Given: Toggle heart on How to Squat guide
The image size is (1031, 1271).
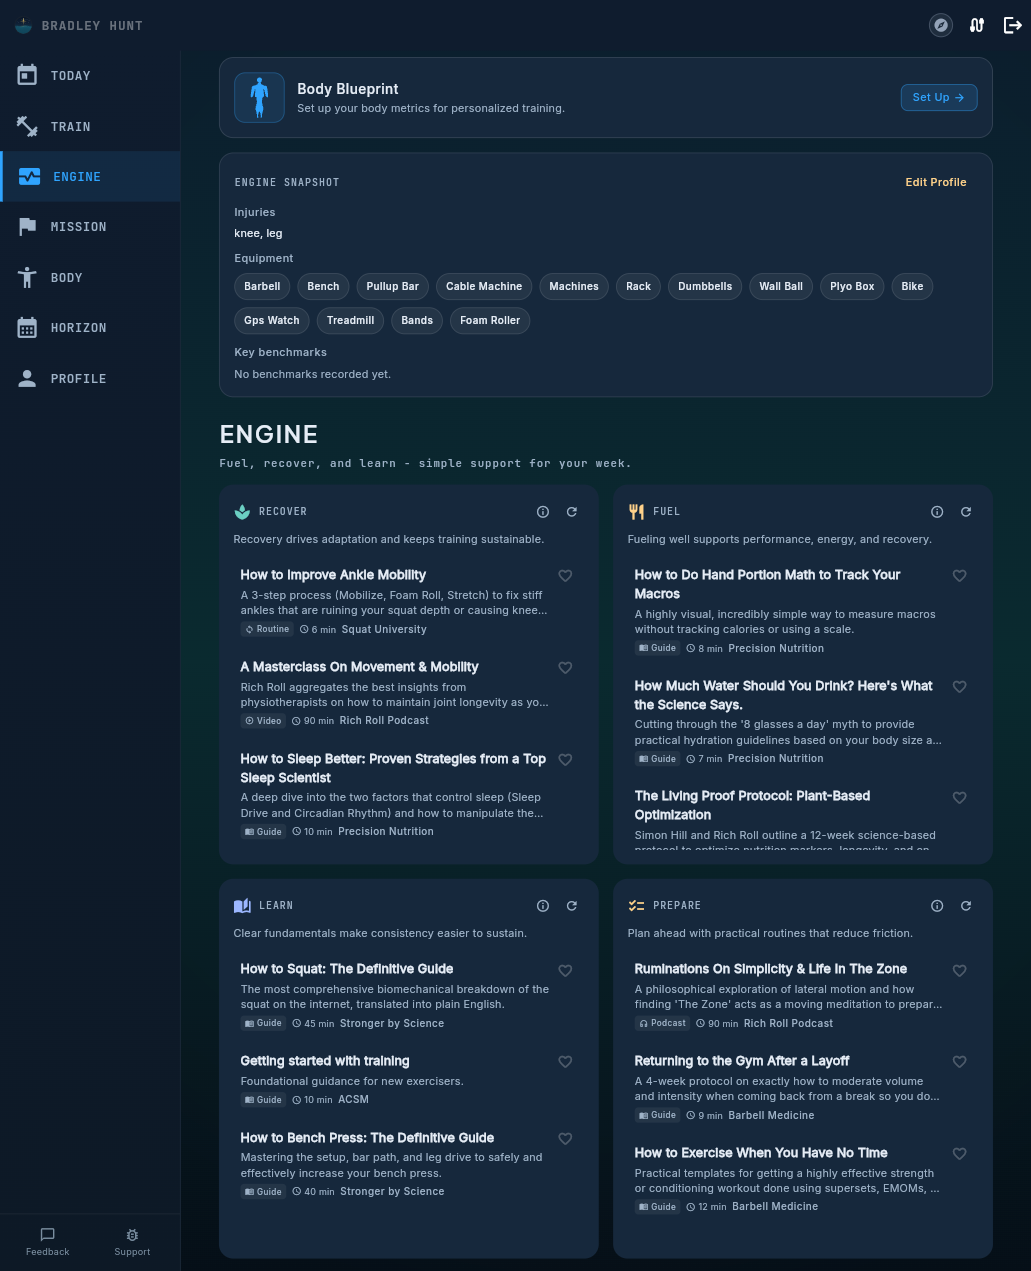Looking at the screenshot, I should click(x=565, y=971).
